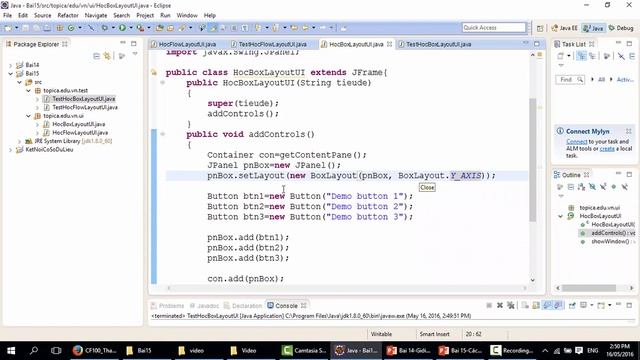Image resolution: width=640 pixels, height=360 pixels.
Task: Click Remove Launch icon in Console toolbar
Action: [x=500, y=305]
